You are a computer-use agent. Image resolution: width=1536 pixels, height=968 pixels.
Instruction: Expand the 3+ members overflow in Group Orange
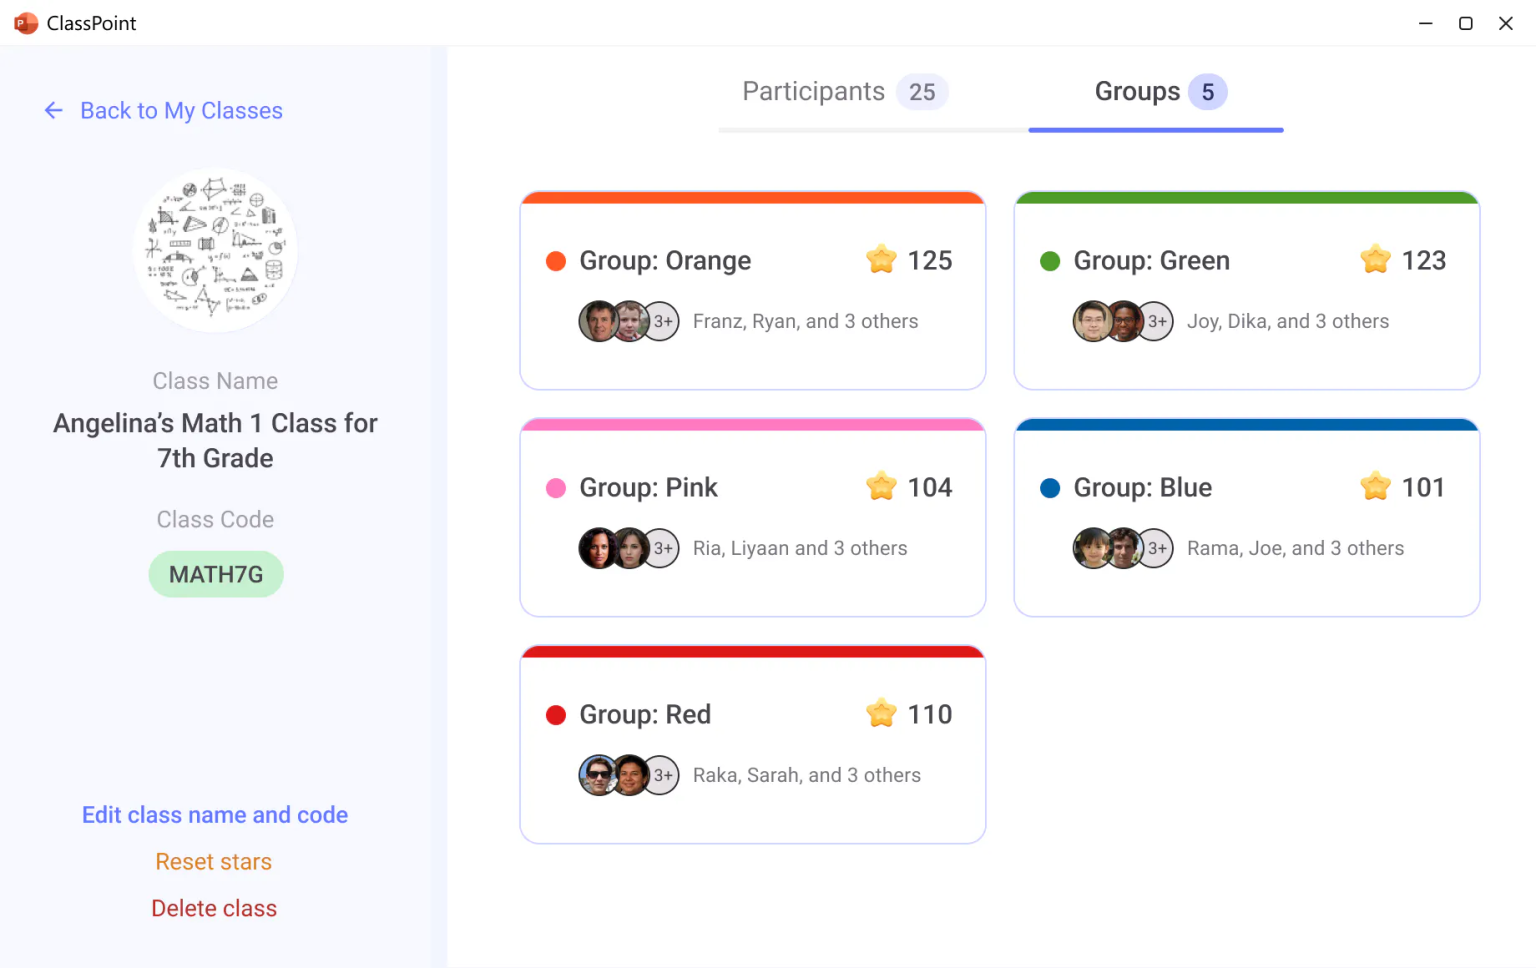(662, 321)
